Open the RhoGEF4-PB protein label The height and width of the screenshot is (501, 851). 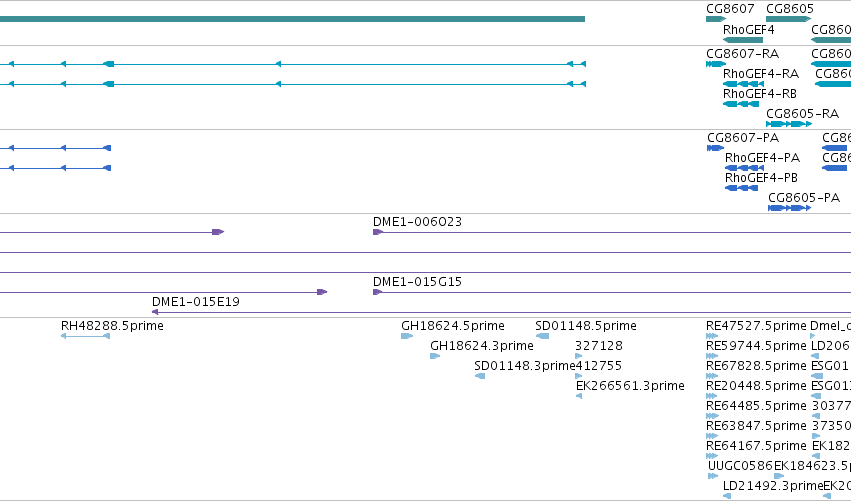[761, 178]
